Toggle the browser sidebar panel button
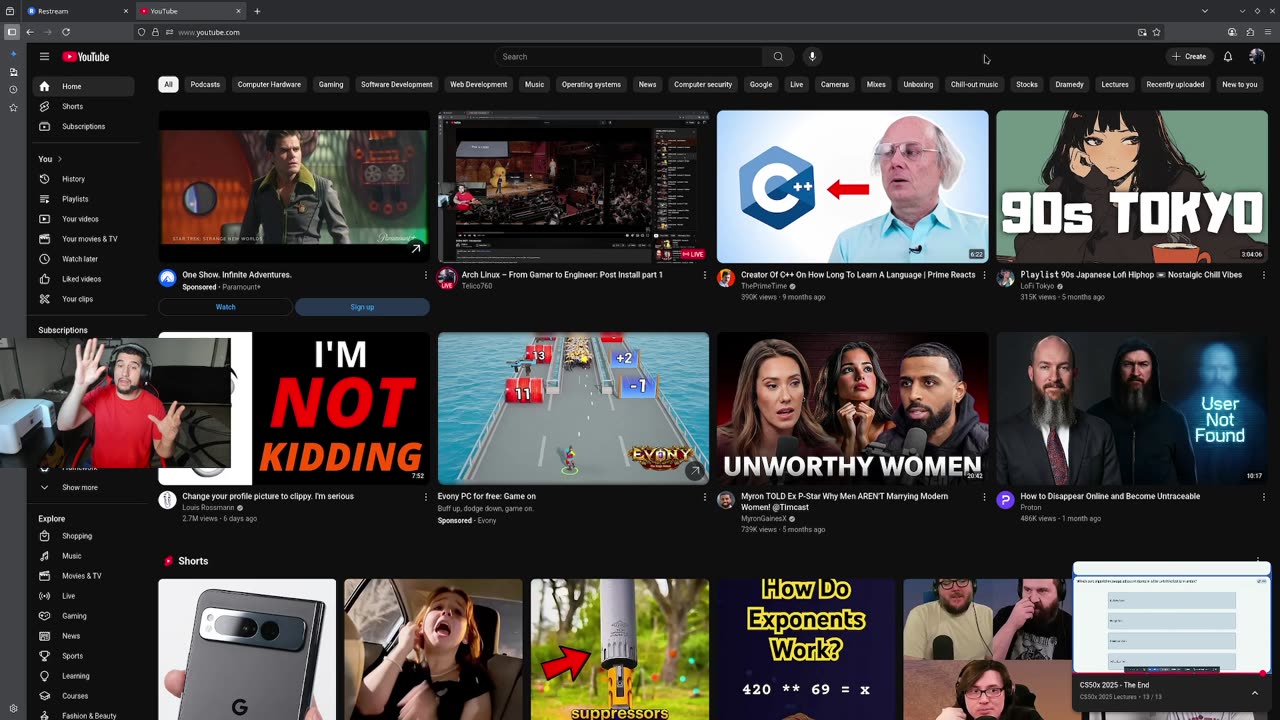This screenshot has height=720, width=1280. 11,32
